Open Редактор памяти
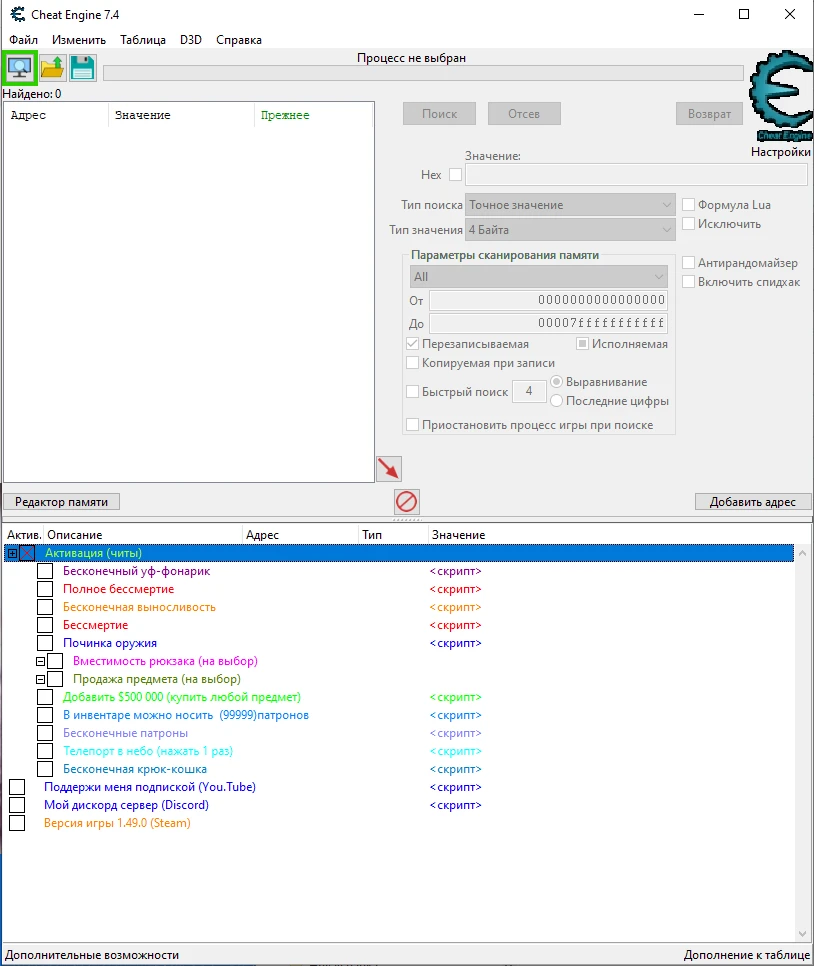814x966 pixels. pyautogui.click(x=61, y=502)
